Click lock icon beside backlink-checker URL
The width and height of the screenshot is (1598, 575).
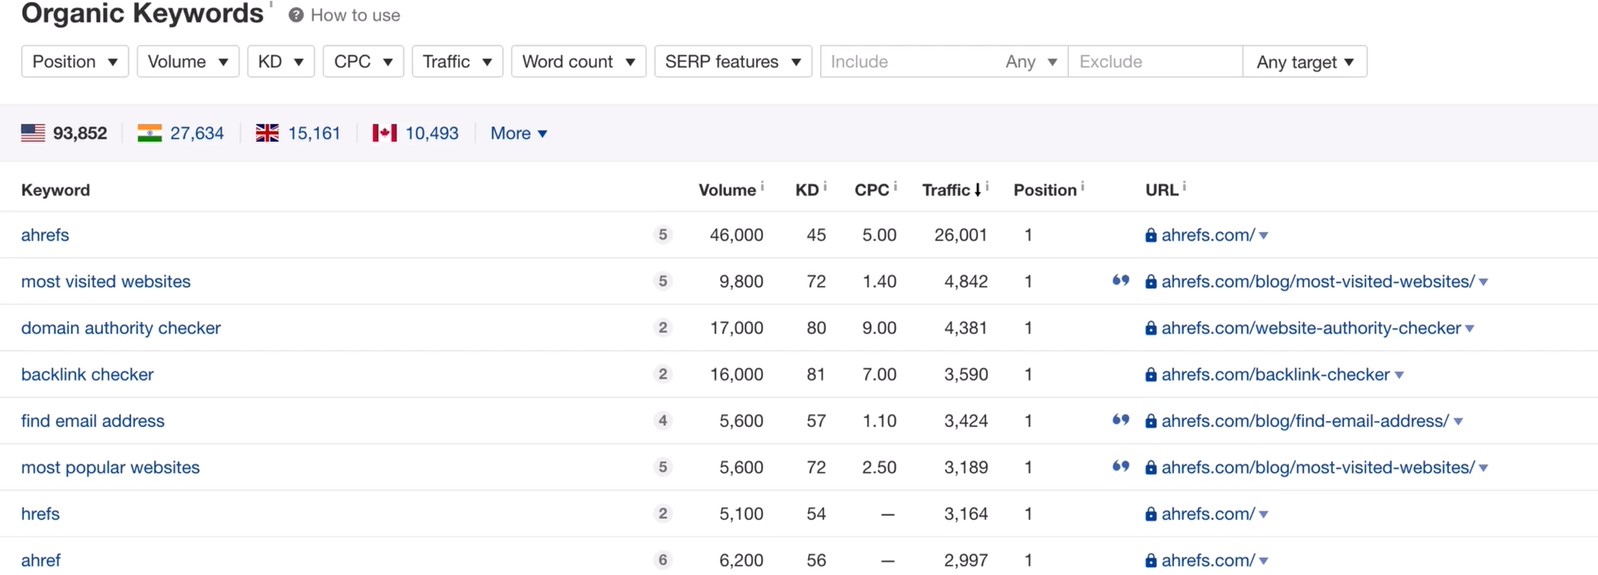[1151, 375]
